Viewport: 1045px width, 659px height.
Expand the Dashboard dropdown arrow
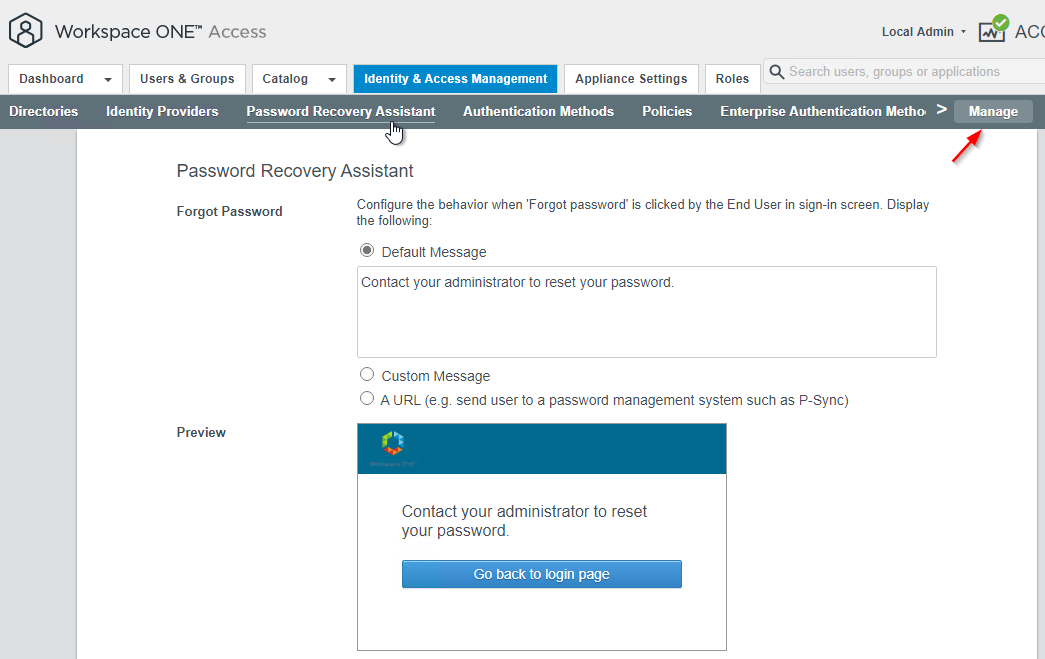tap(108, 79)
